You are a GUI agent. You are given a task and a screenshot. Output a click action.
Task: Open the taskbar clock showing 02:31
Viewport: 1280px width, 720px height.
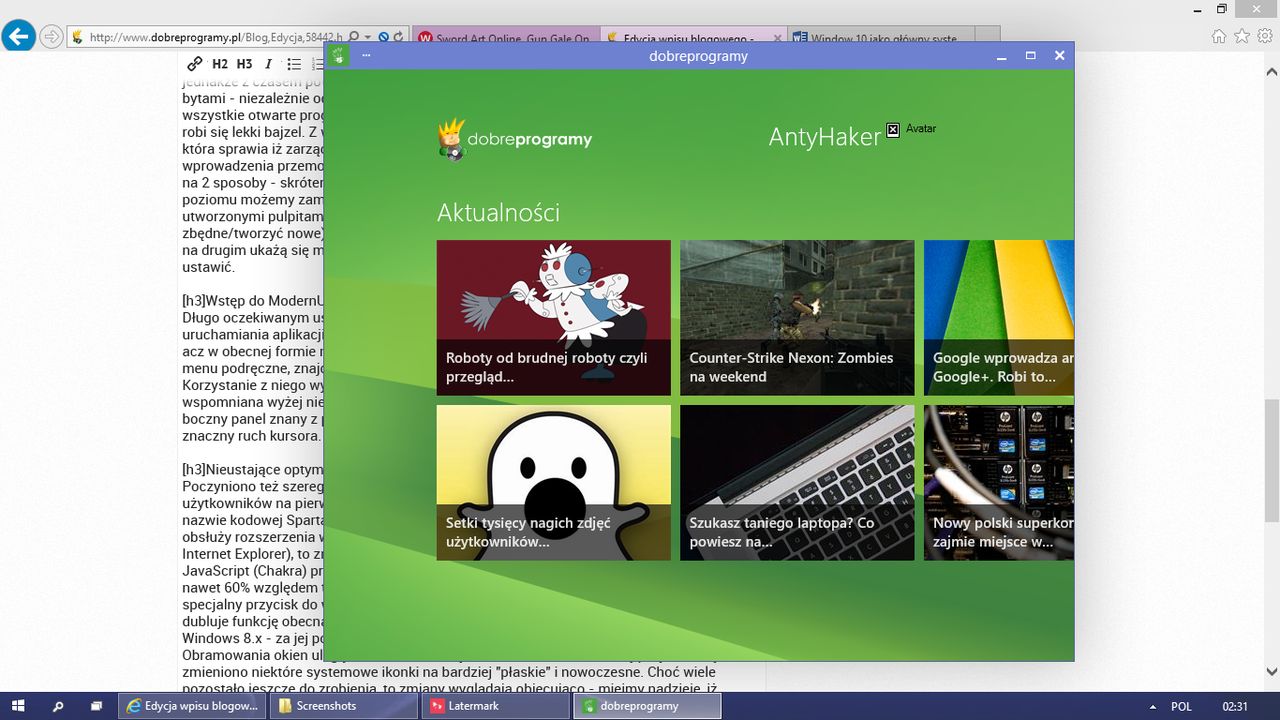tap(1235, 706)
